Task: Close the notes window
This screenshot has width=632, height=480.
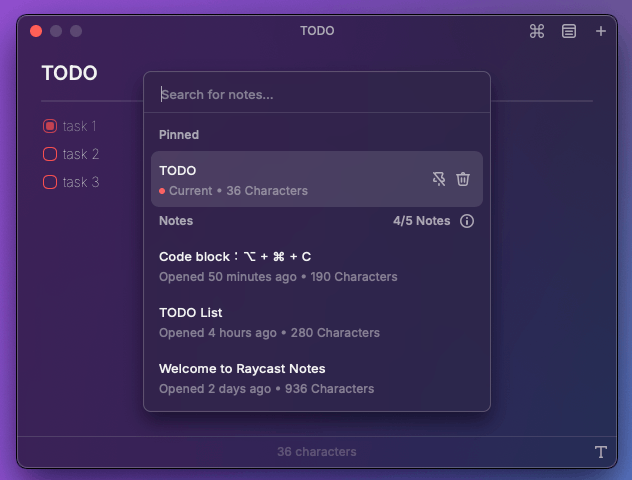Action: coord(36,31)
